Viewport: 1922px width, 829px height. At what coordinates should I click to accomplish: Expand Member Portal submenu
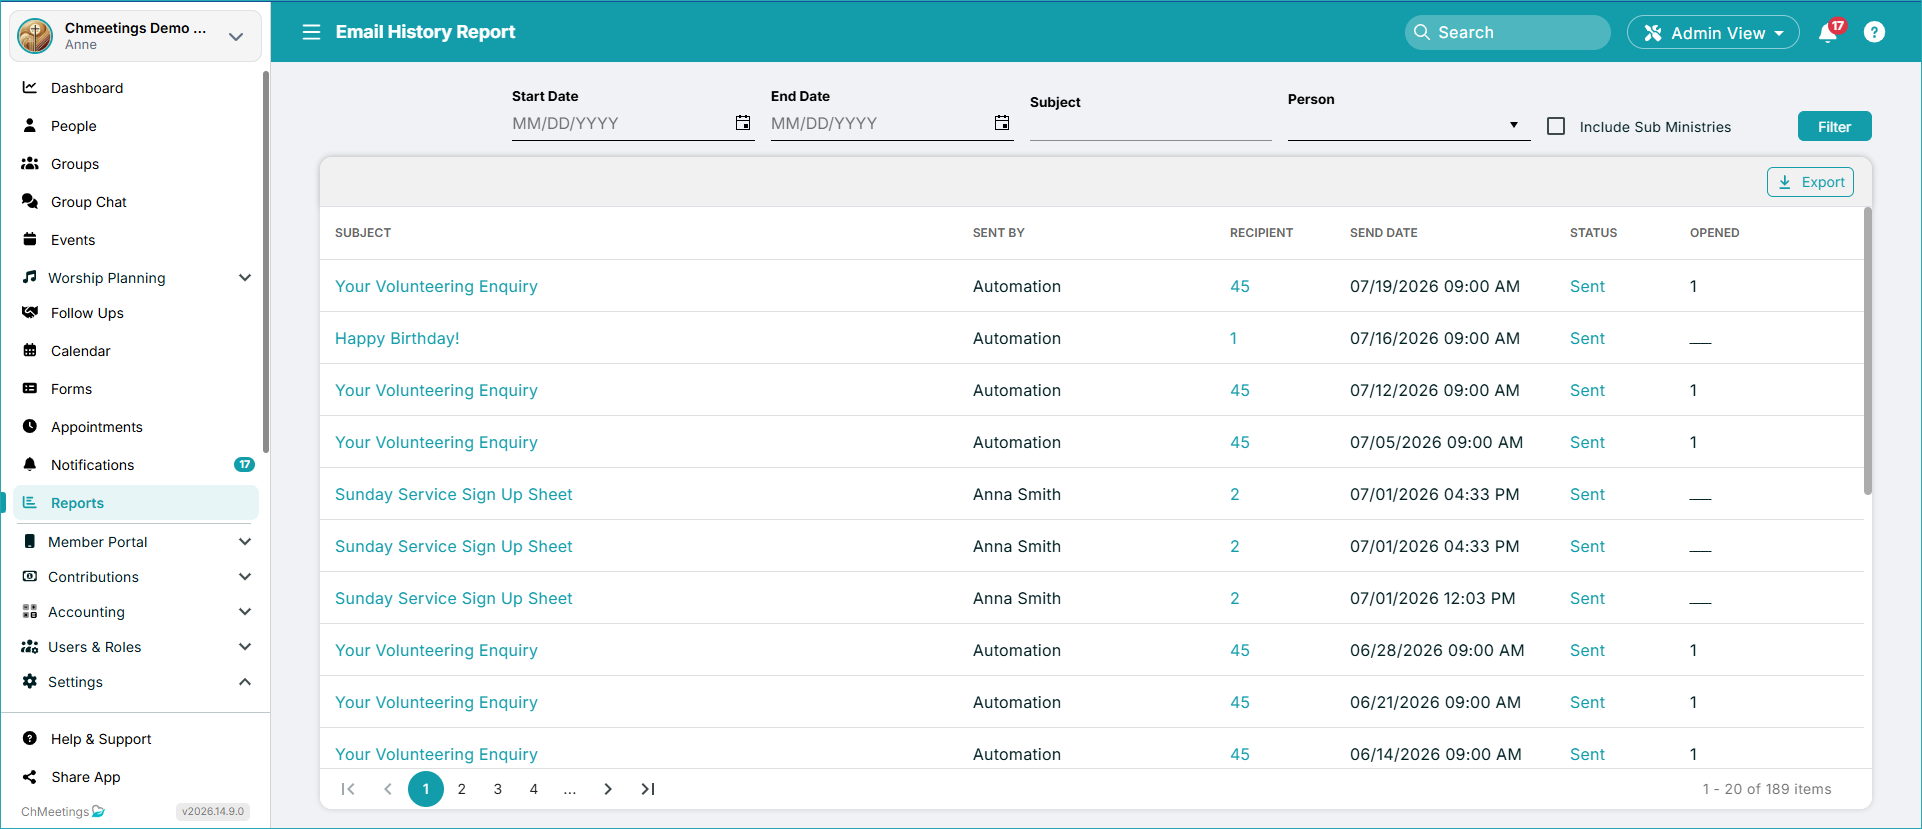click(245, 542)
